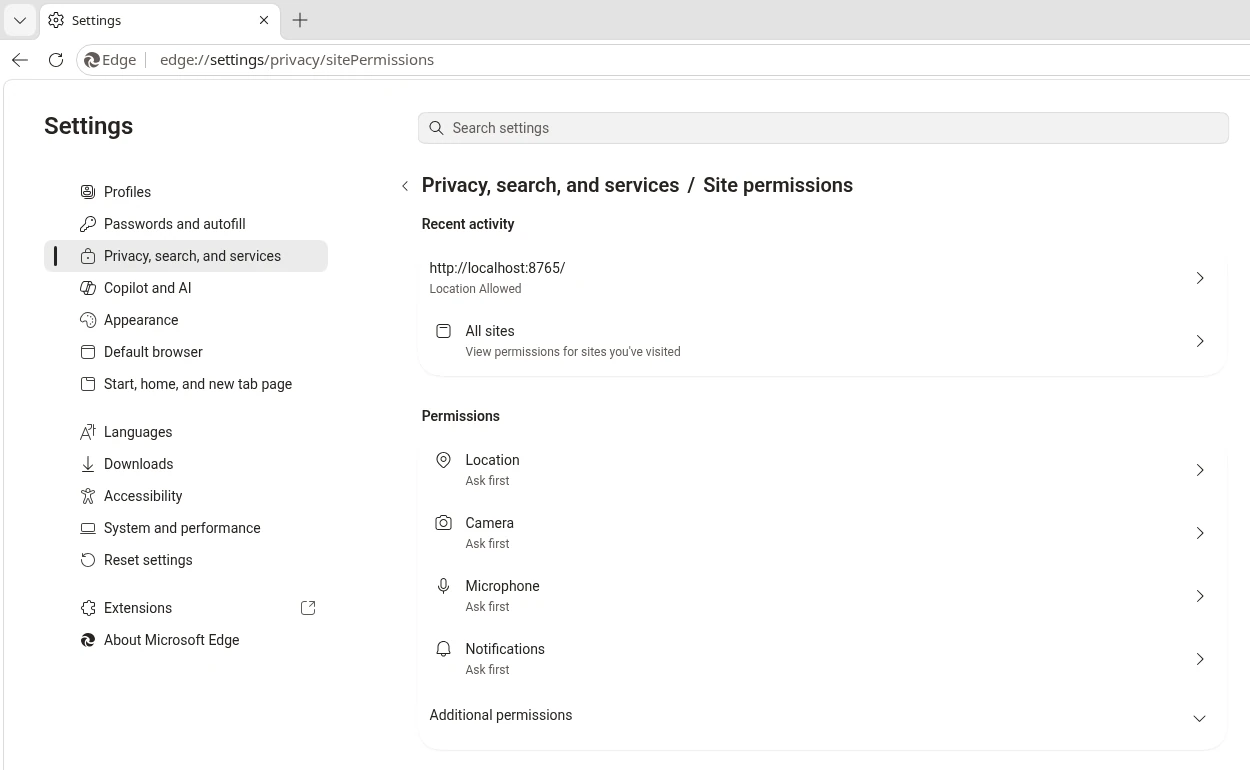Image resolution: width=1250 pixels, height=770 pixels.
Task: Click the lock icon for Privacy
Action: 88,256
